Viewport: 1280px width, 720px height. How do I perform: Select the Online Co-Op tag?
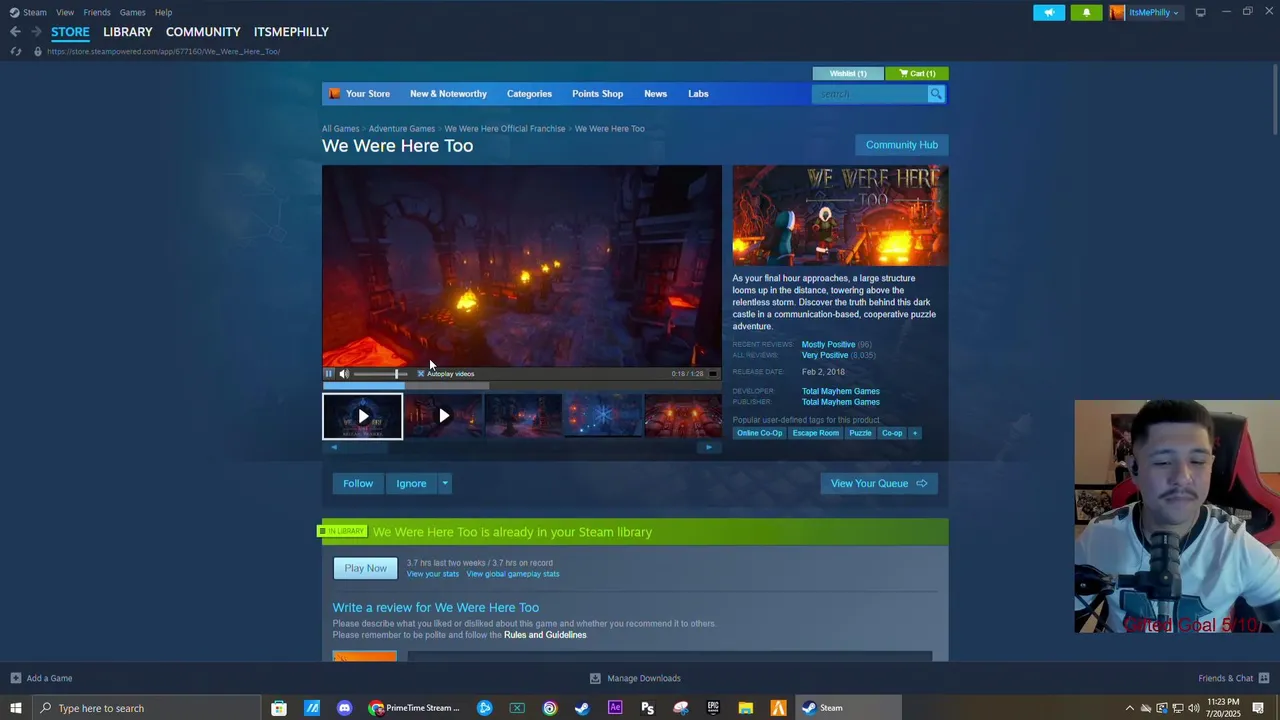tap(759, 433)
